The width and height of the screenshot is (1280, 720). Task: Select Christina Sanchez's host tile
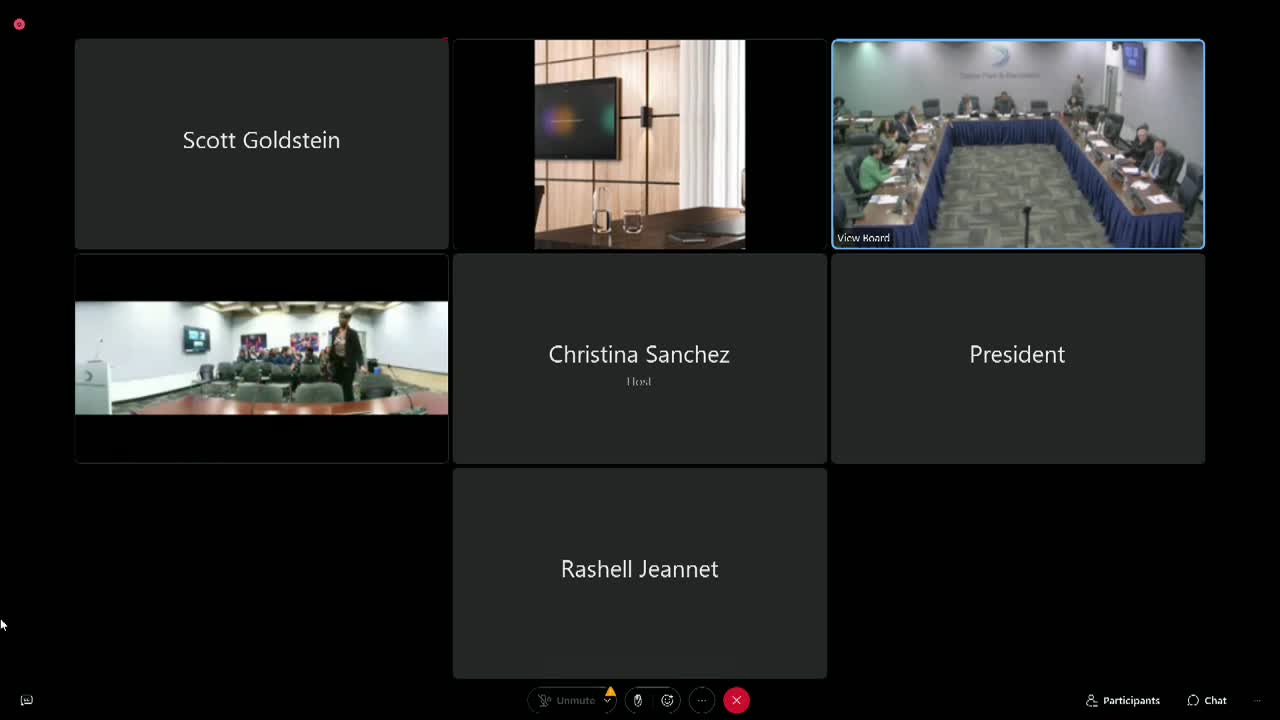pyautogui.click(x=640, y=358)
